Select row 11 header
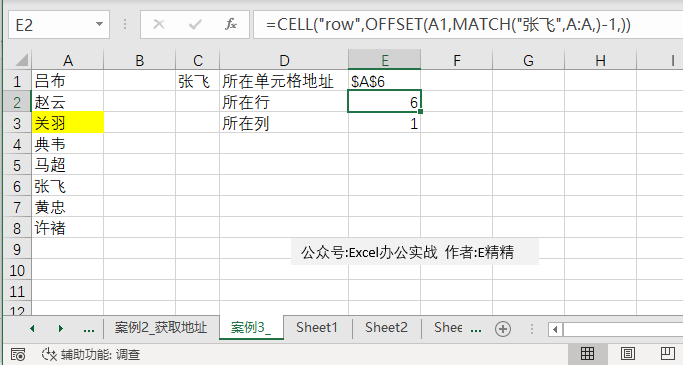Screen dimensions: 683x365 pyautogui.click(x=17, y=291)
